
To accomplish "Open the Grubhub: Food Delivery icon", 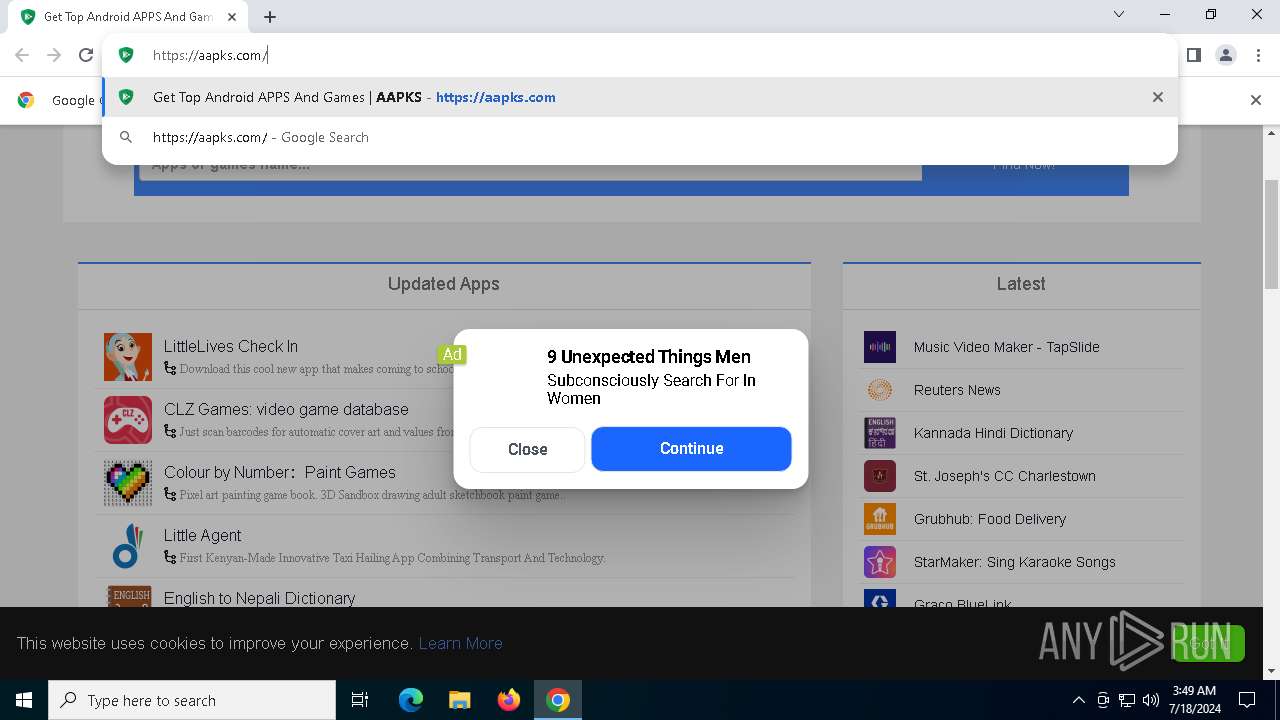I will point(880,519).
